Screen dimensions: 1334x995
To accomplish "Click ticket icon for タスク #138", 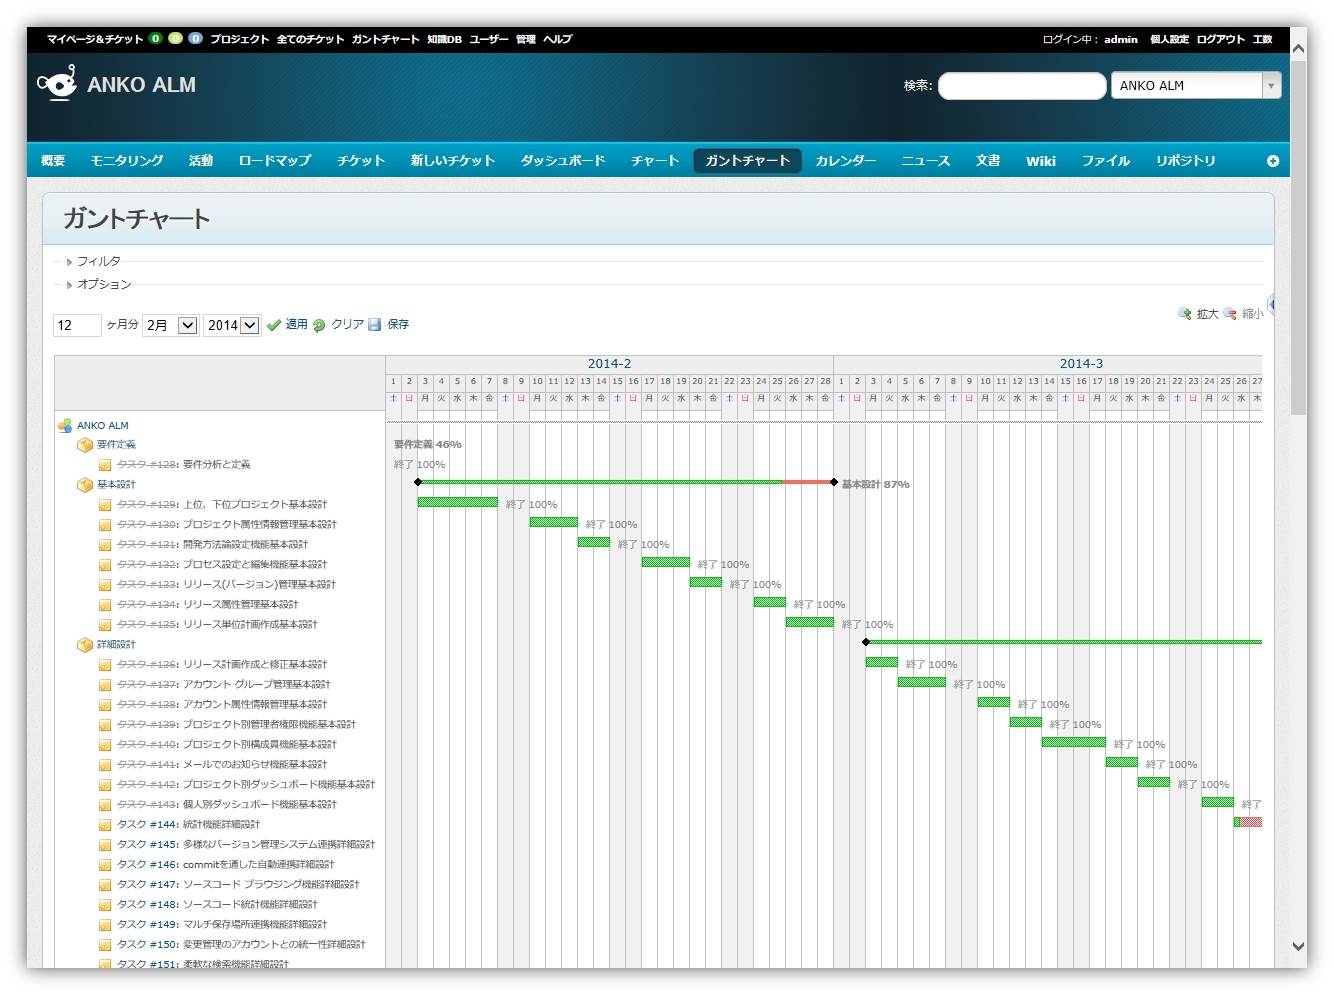I will 105,705.
